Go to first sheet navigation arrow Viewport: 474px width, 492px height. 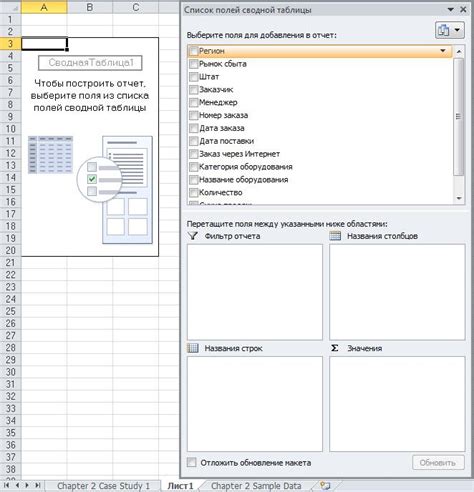(x=6, y=485)
